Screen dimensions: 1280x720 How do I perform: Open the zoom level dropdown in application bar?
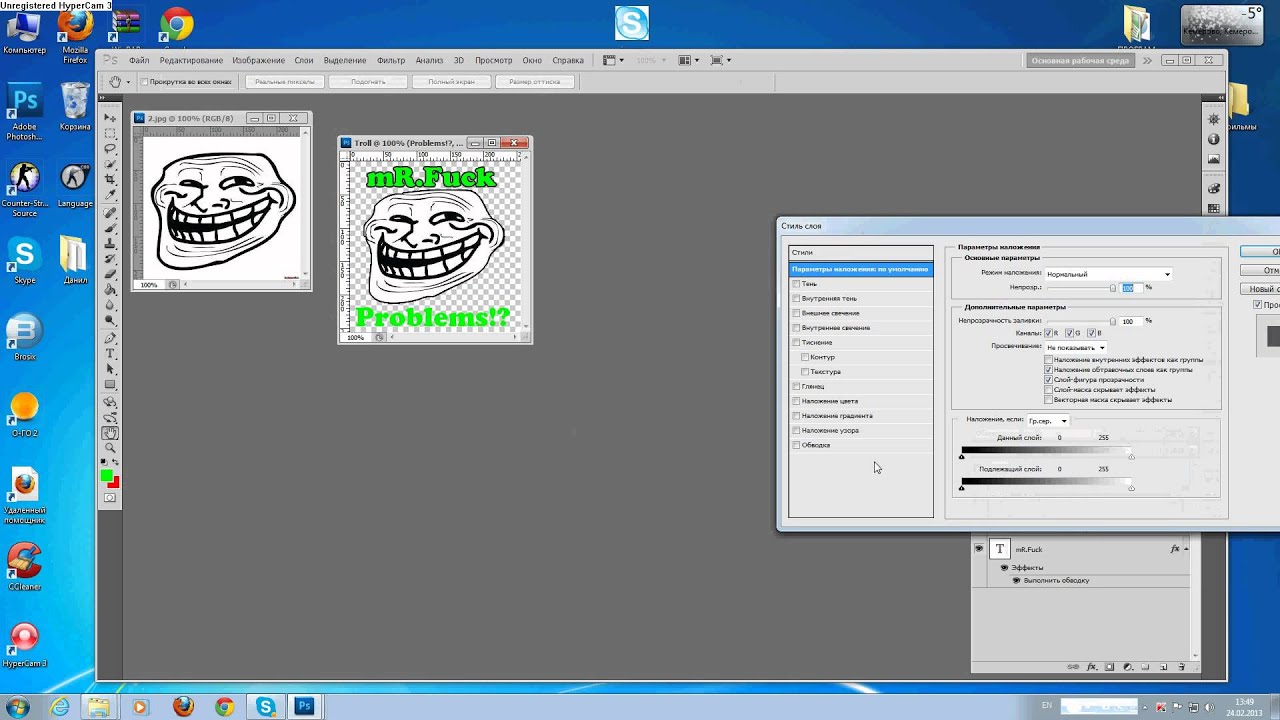tap(652, 60)
